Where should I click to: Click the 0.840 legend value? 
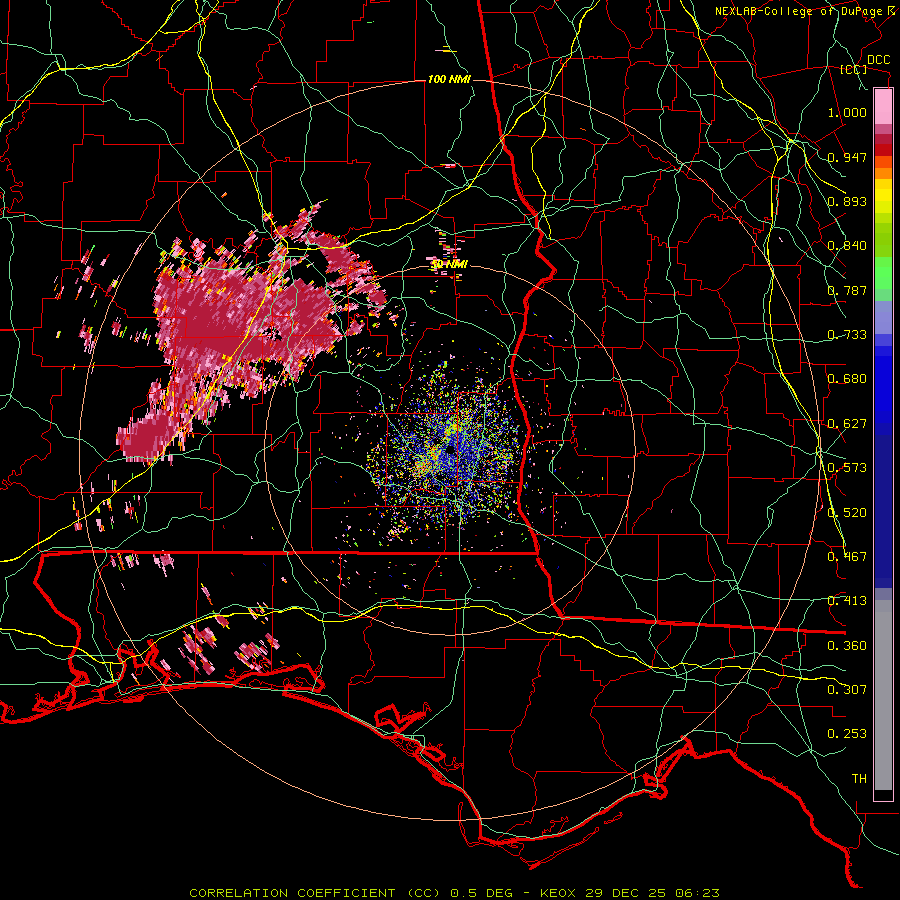(847, 246)
